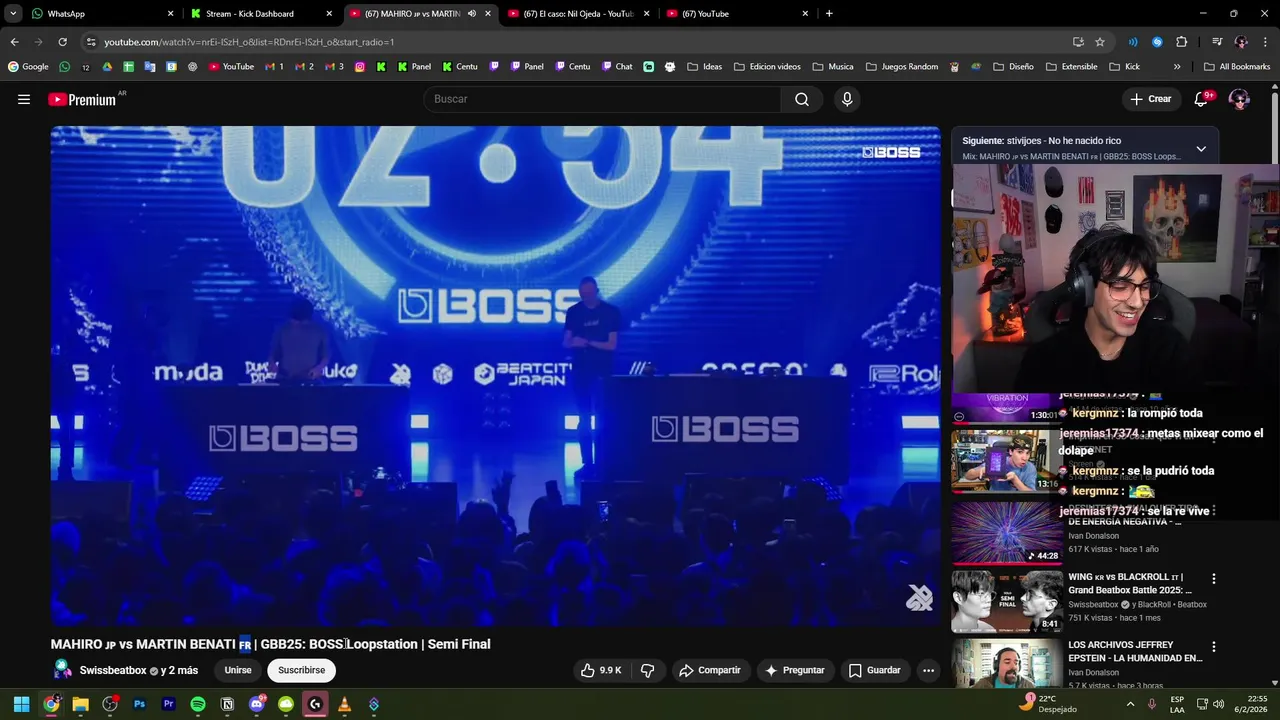This screenshot has width=1280, height=720.
Task: Open options for WING vs BLACKROLL video
Action: click(1214, 578)
